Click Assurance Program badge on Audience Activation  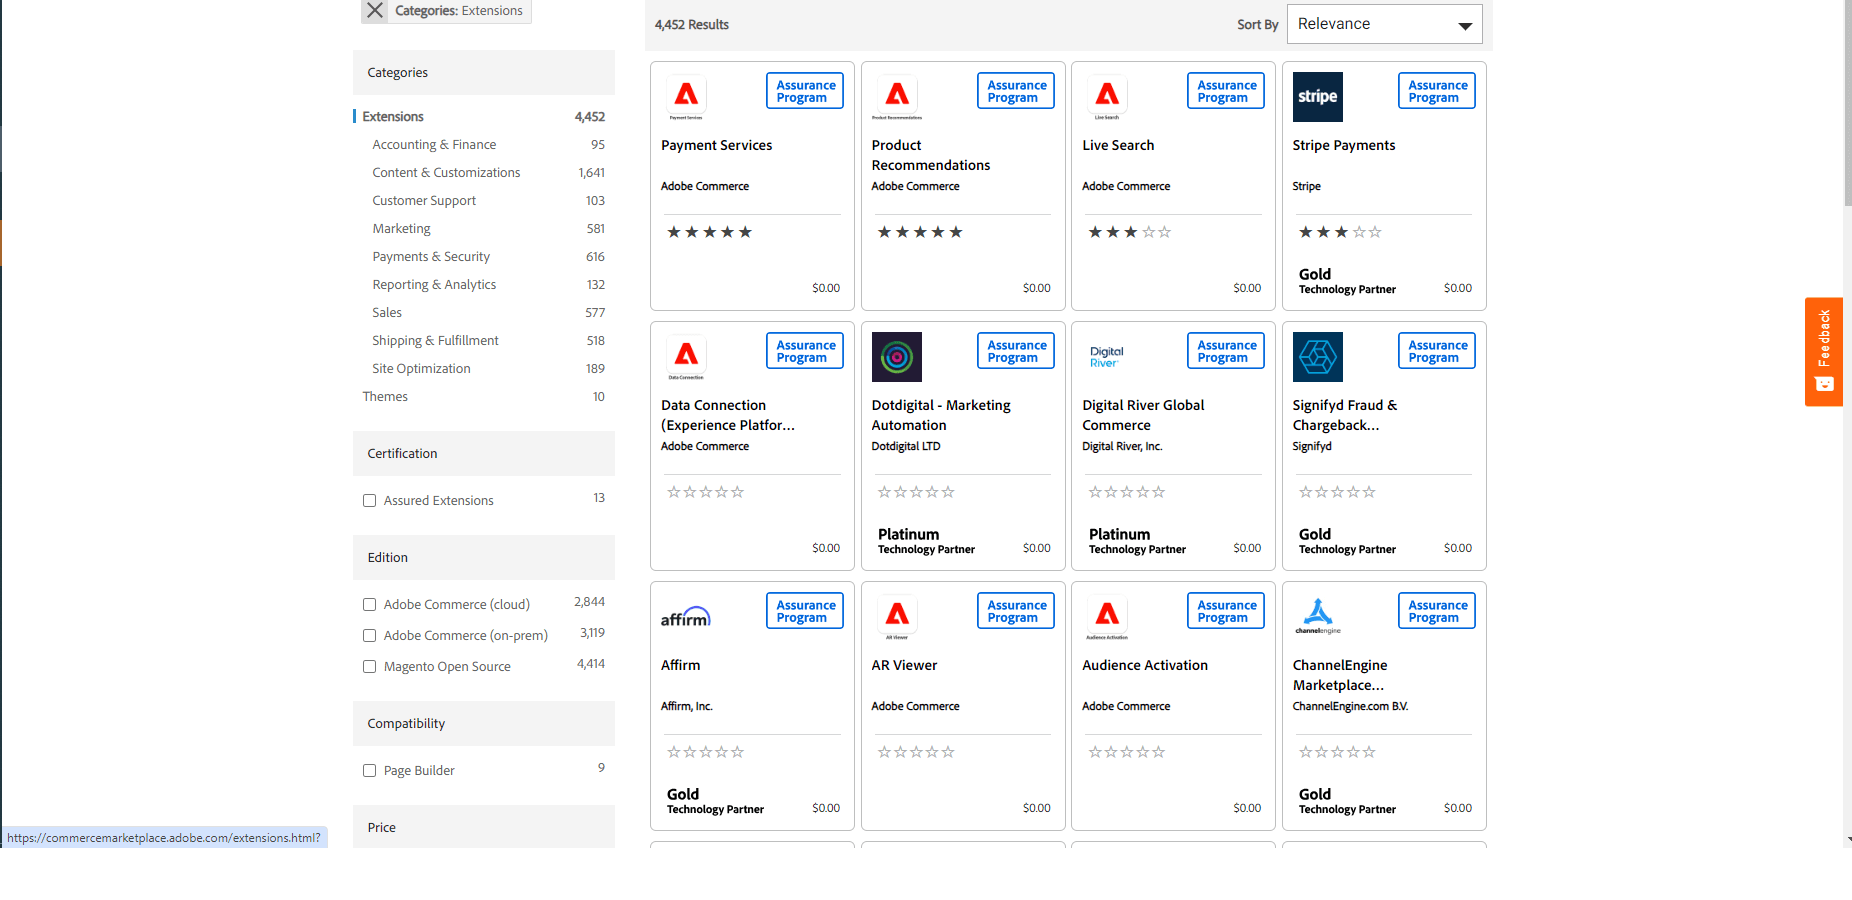point(1226,611)
